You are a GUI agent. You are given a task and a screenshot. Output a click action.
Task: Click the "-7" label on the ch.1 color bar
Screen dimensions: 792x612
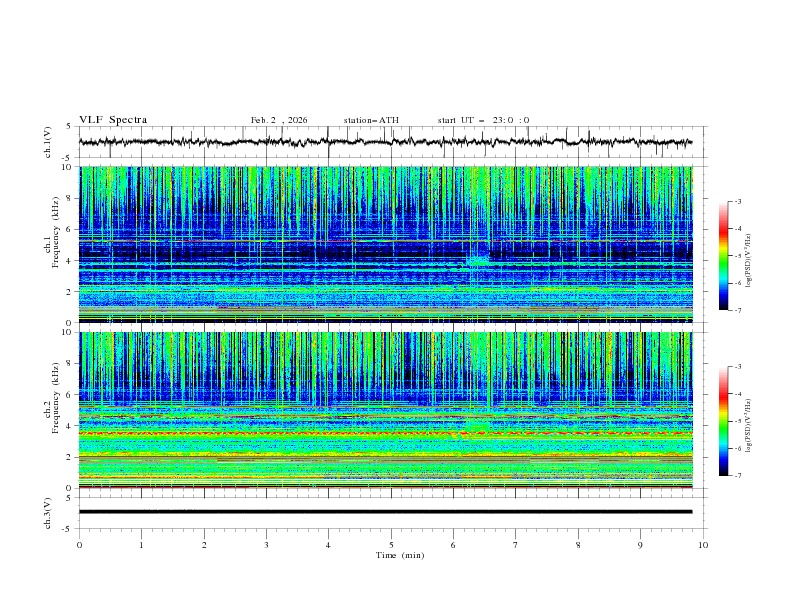point(738,310)
